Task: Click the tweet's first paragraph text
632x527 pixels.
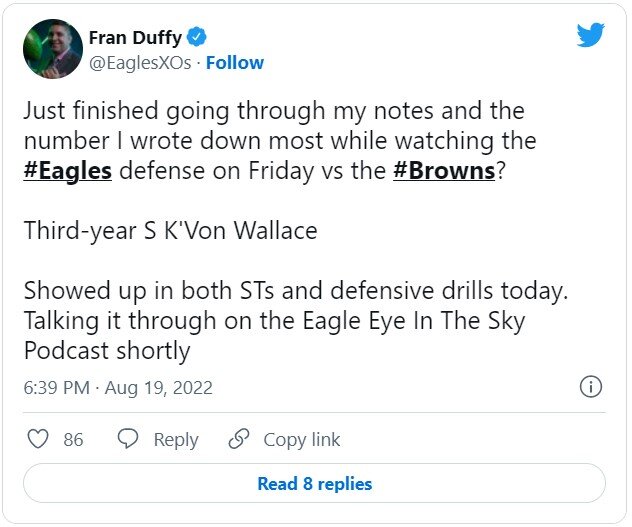Action: click(280, 140)
